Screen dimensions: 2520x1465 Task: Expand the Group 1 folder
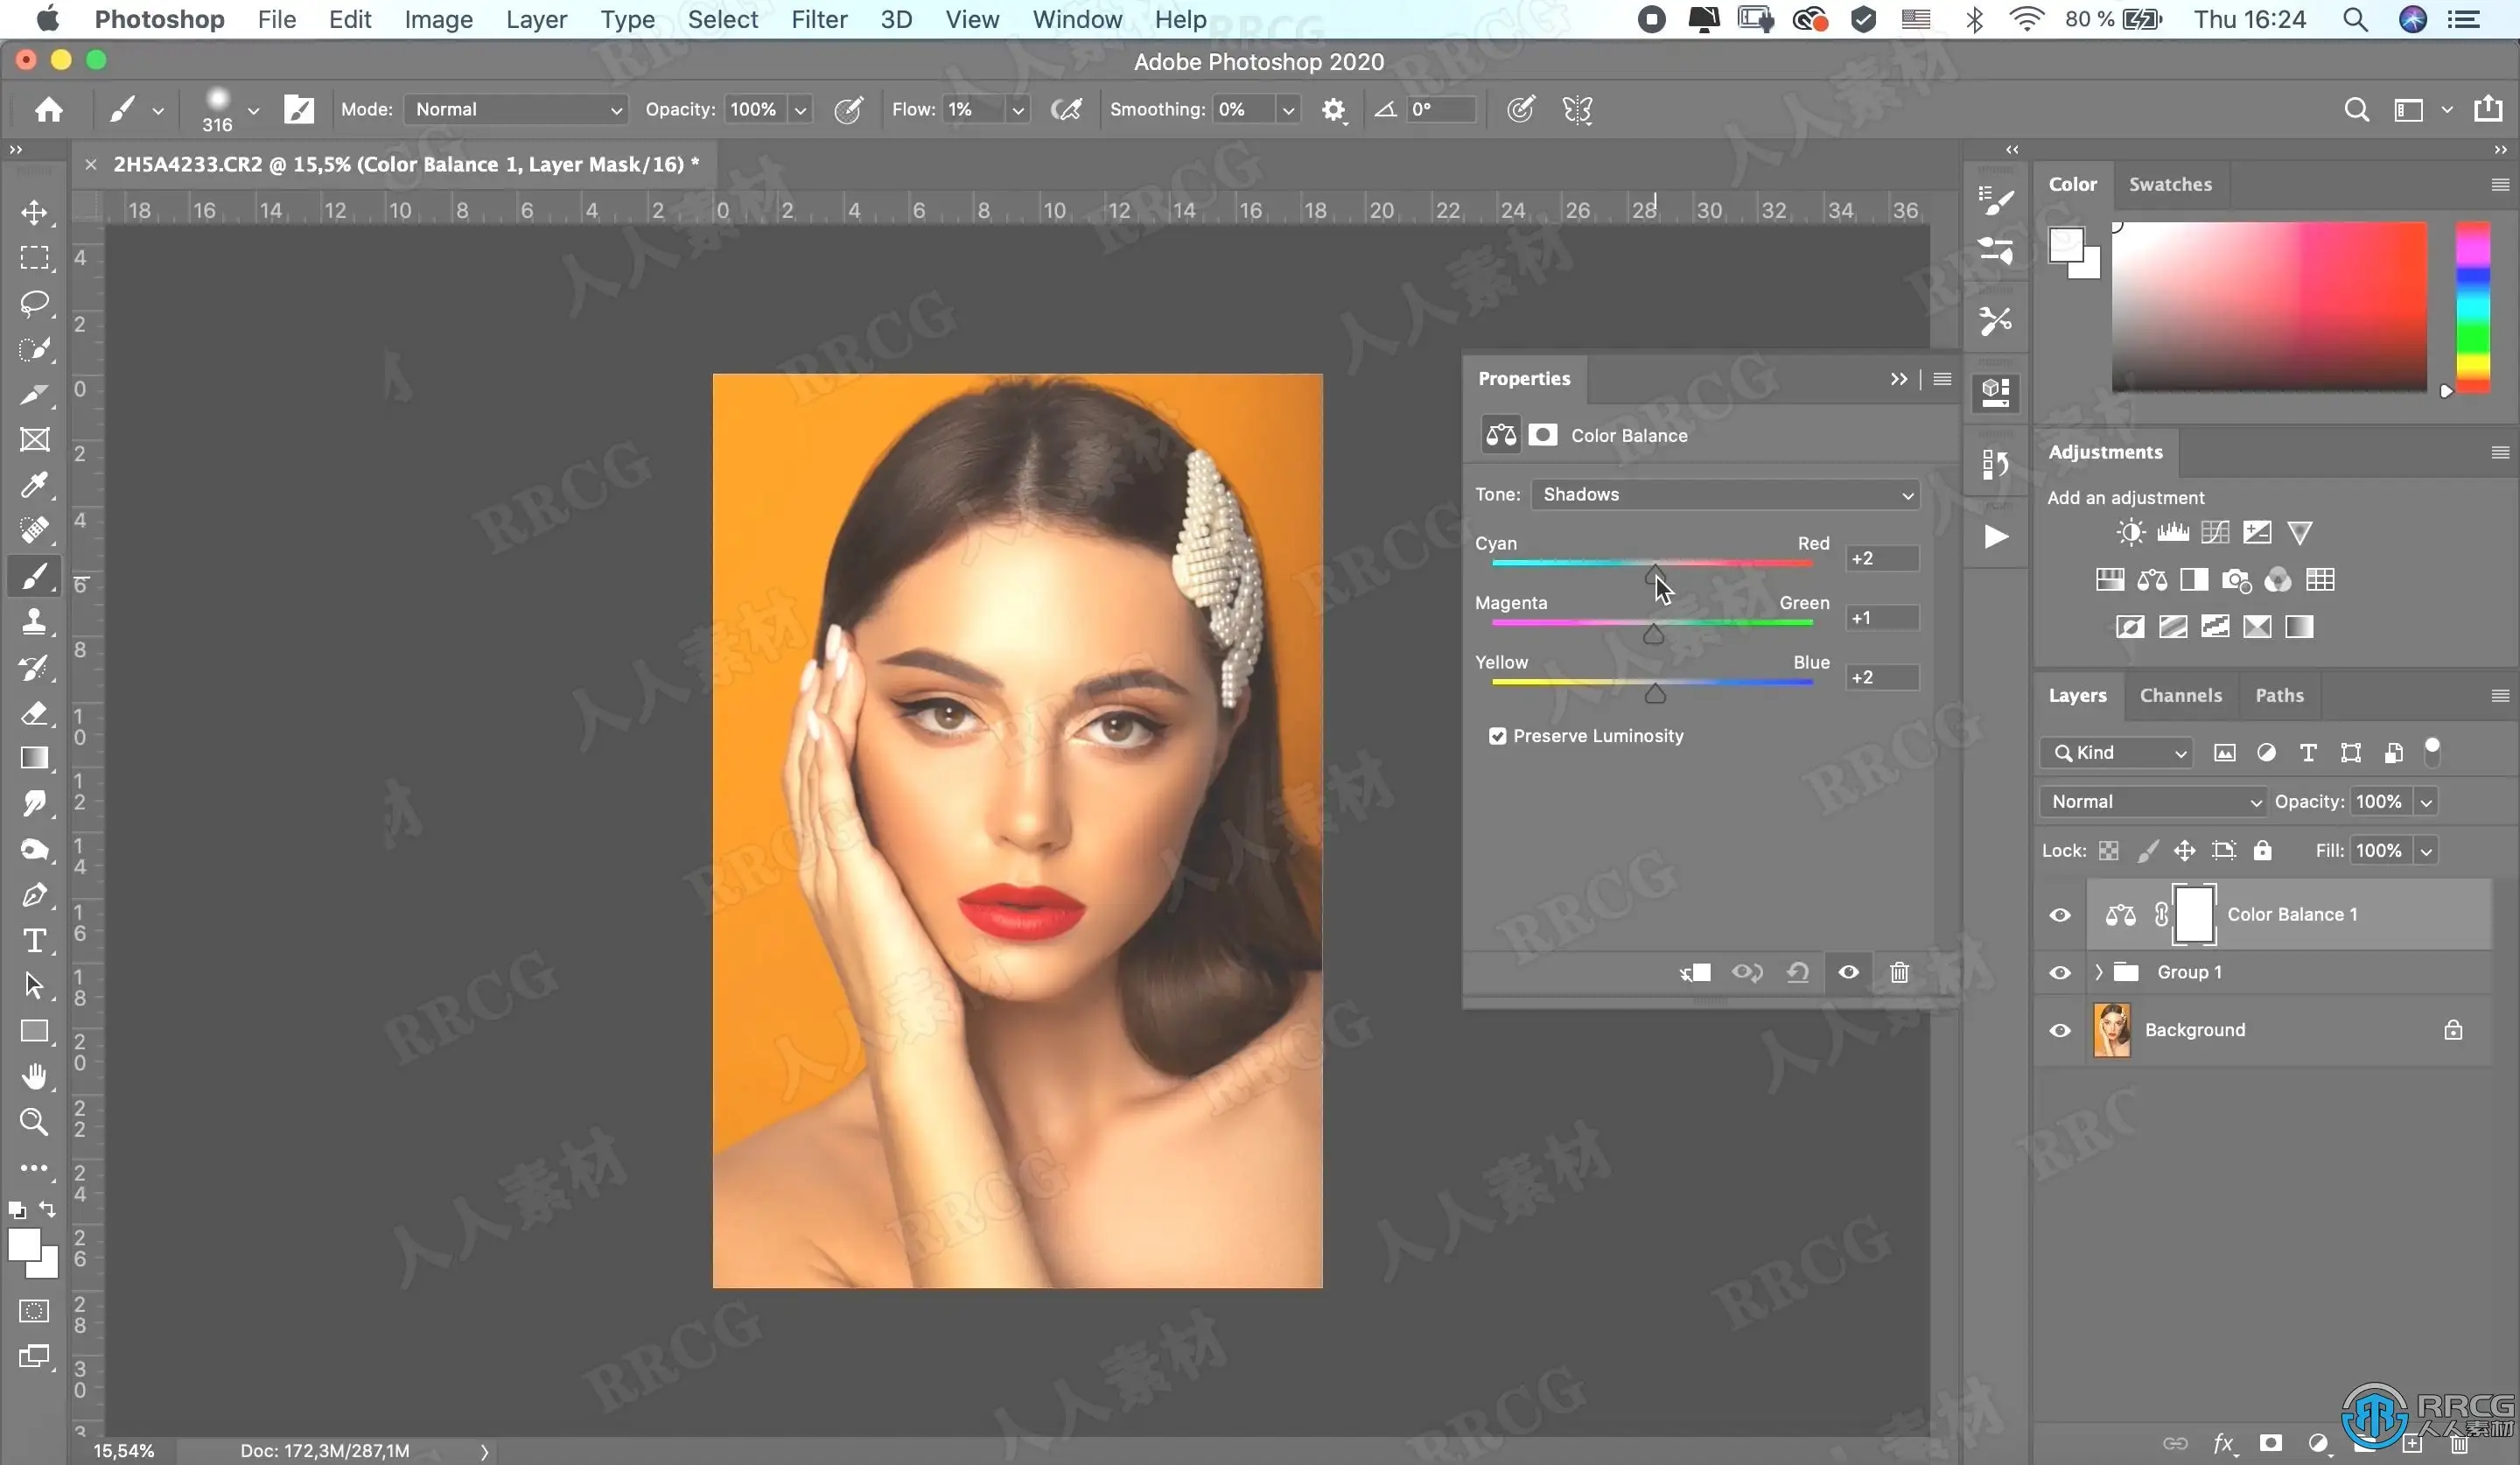point(2098,972)
